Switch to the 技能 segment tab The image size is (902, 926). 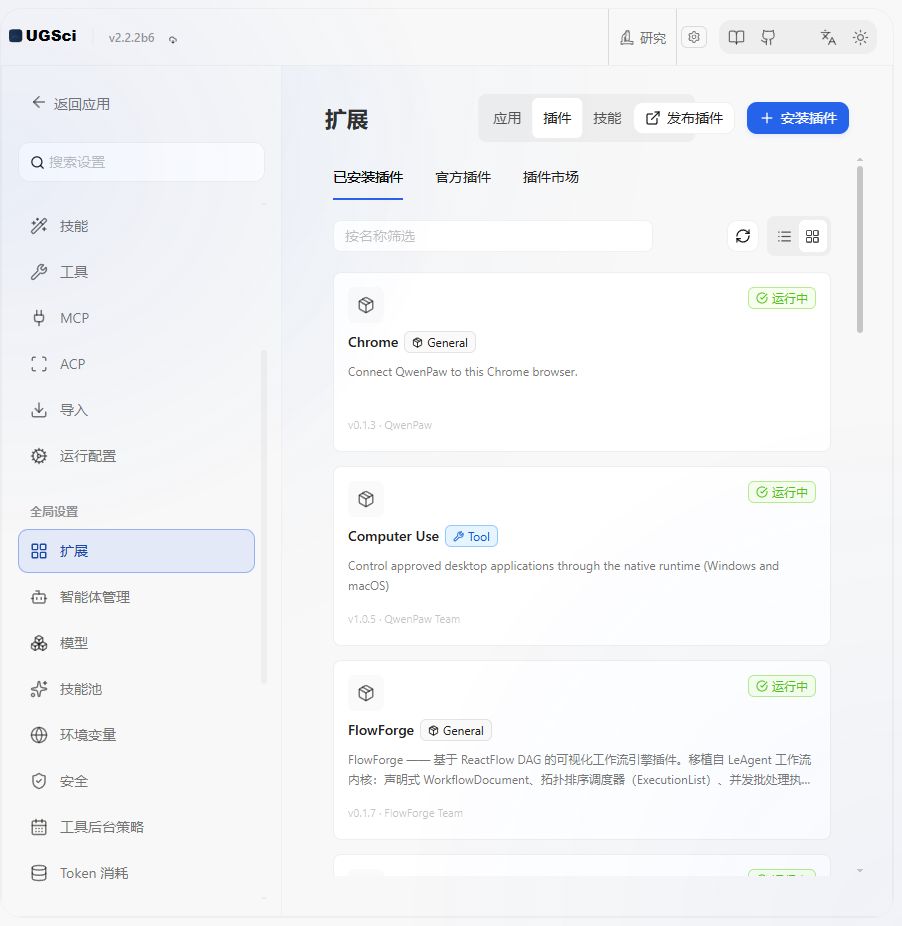(x=607, y=118)
